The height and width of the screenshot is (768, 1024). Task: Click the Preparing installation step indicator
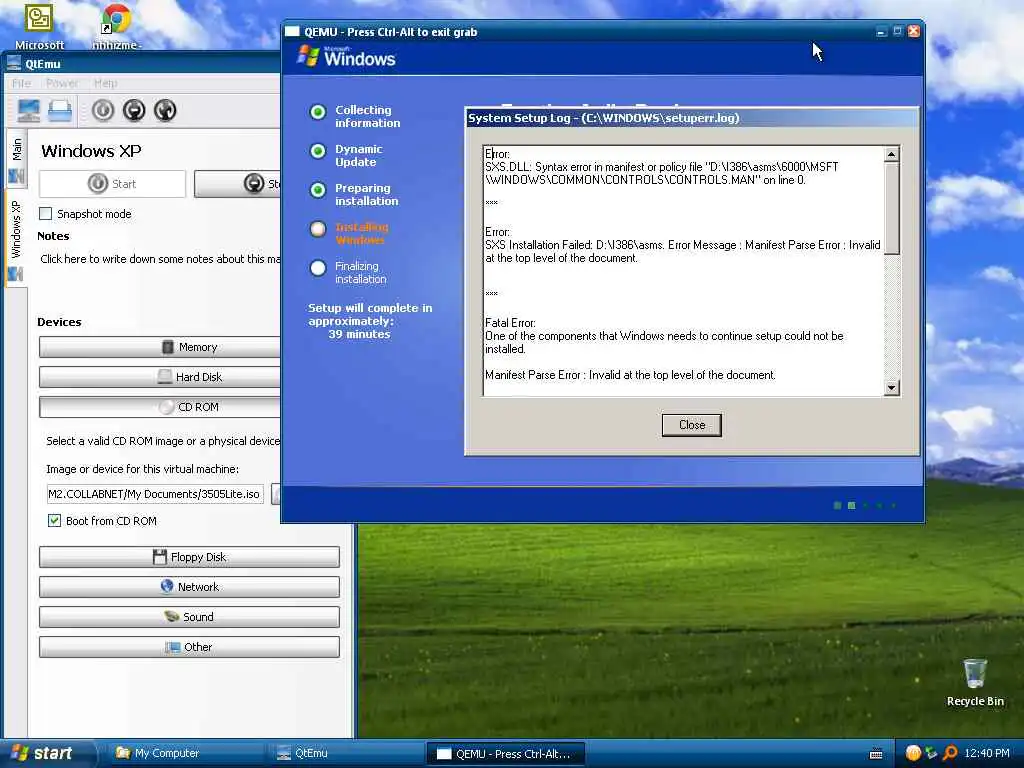[x=318, y=190]
